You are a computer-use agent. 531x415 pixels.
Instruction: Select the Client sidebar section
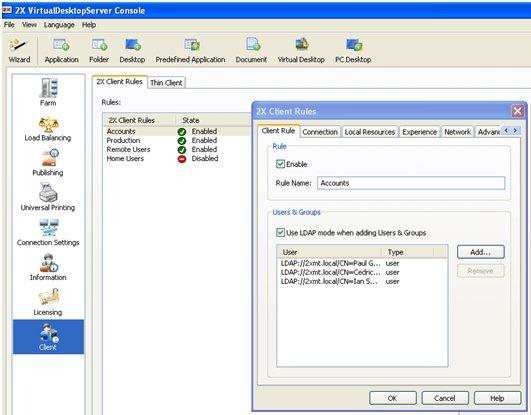(48, 337)
